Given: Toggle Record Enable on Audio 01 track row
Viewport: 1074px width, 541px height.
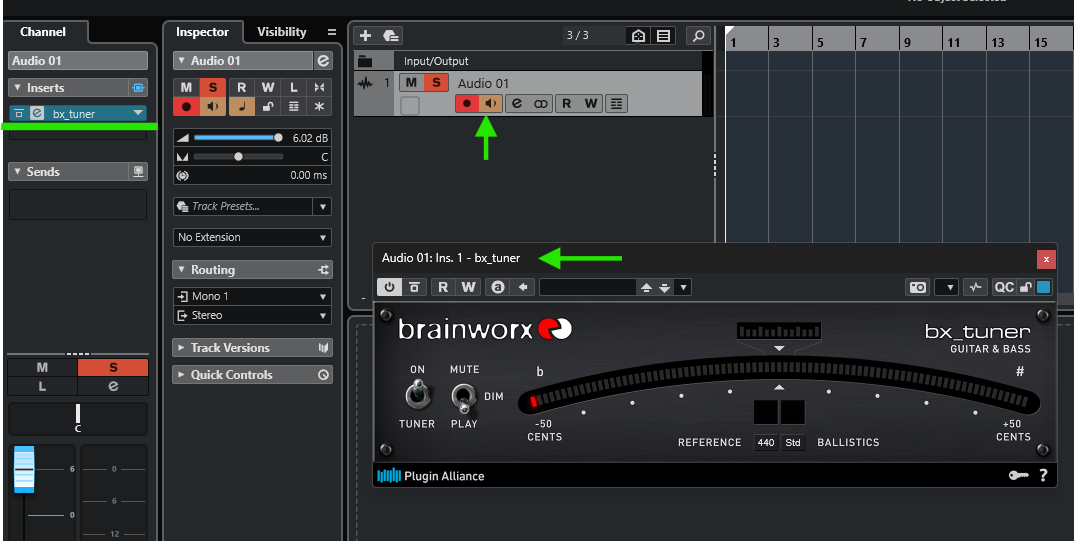Looking at the screenshot, I should click(467, 103).
